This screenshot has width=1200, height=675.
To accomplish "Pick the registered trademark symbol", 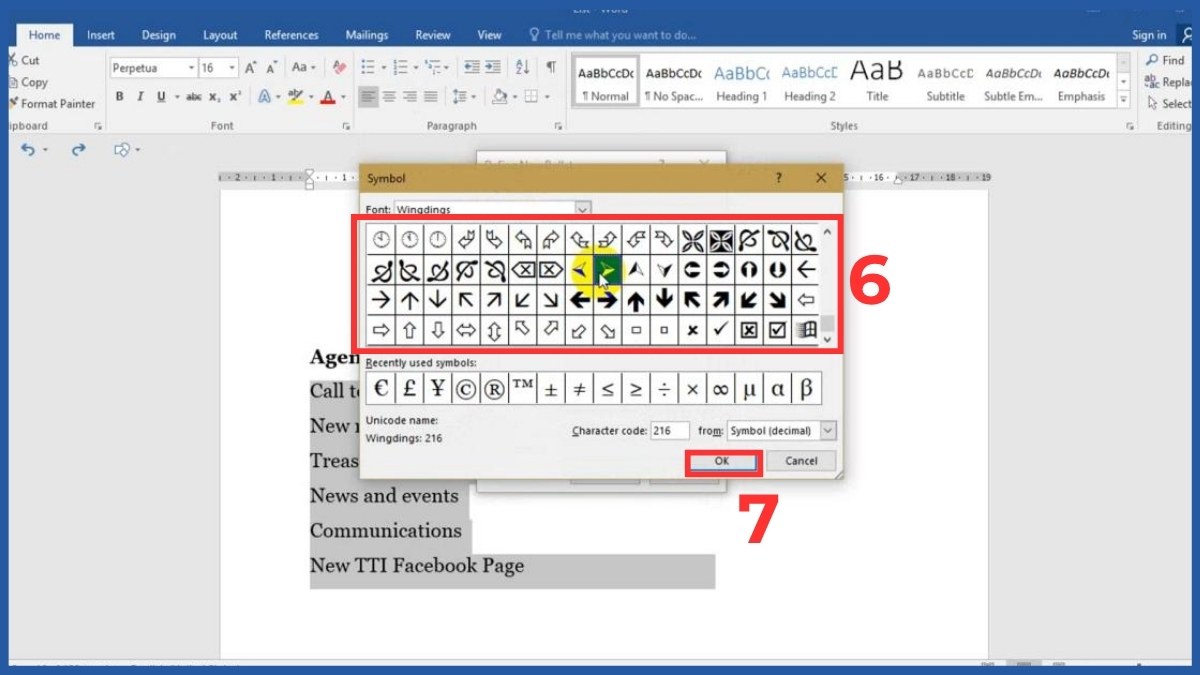I will (x=493, y=389).
